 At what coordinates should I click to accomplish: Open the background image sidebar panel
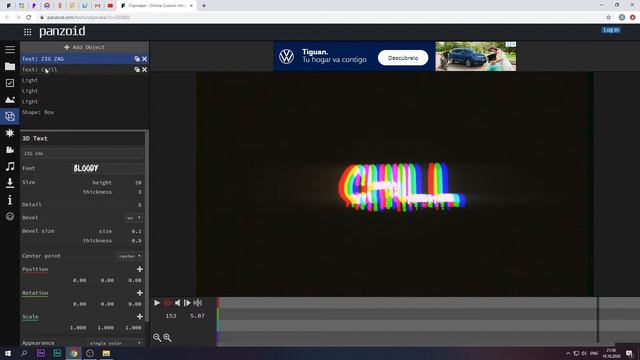[10, 100]
